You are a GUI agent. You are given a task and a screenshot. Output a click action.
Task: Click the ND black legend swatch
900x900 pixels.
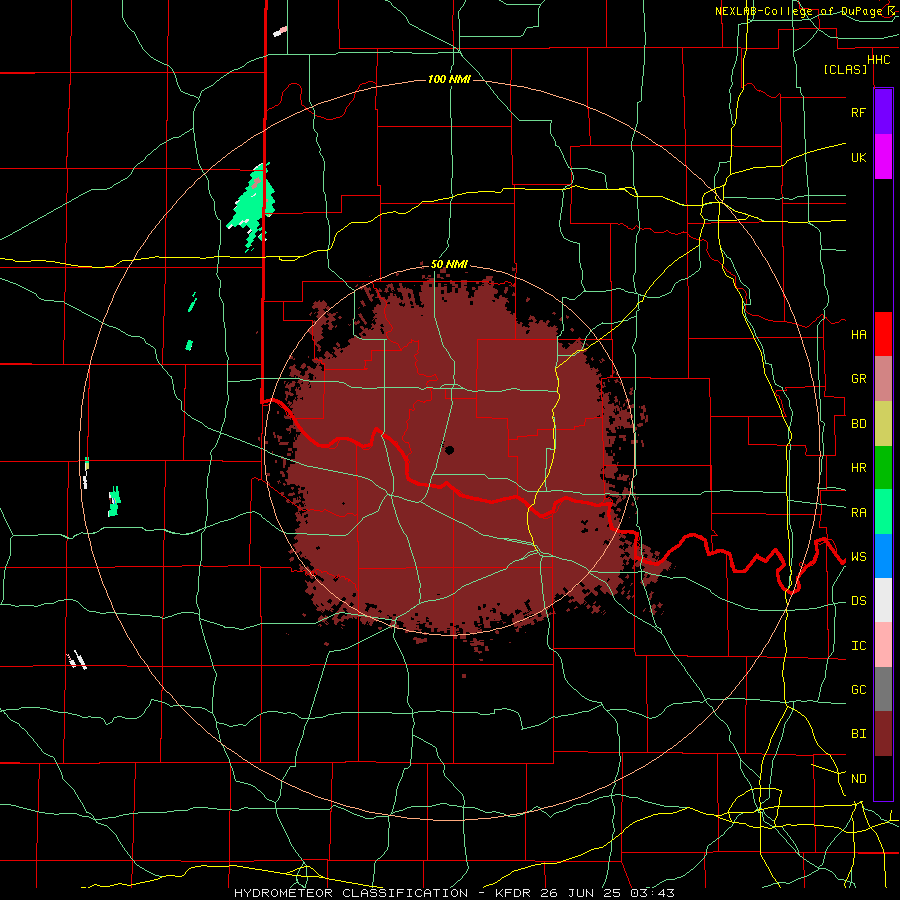[x=883, y=778]
